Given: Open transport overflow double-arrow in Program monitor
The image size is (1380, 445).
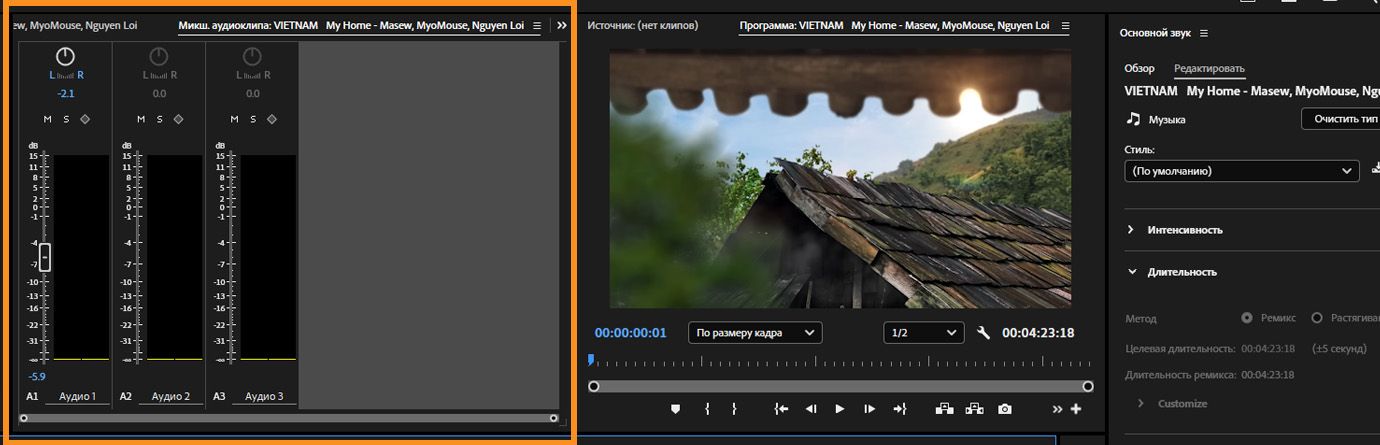Looking at the screenshot, I should [1058, 409].
